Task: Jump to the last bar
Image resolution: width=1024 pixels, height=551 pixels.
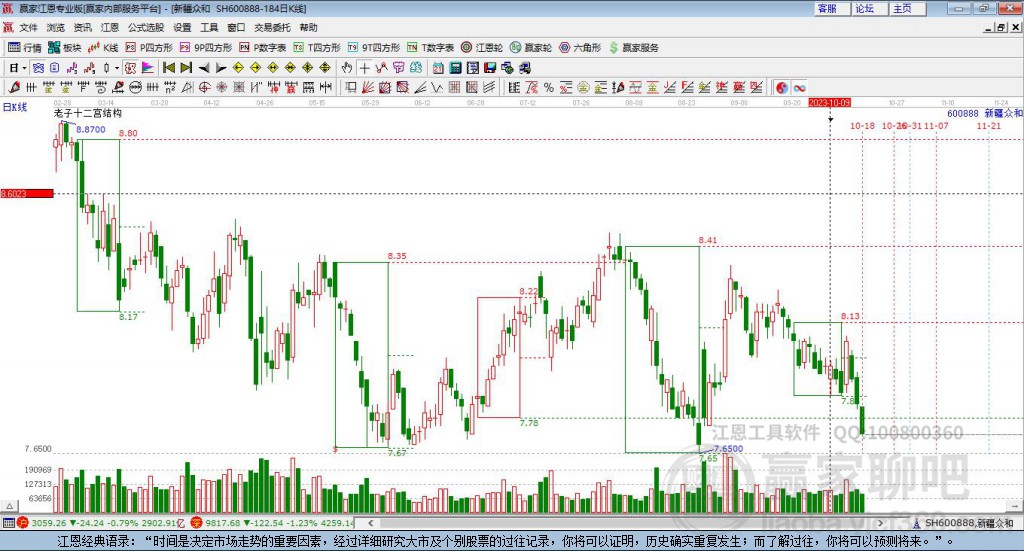Action: tap(186, 68)
